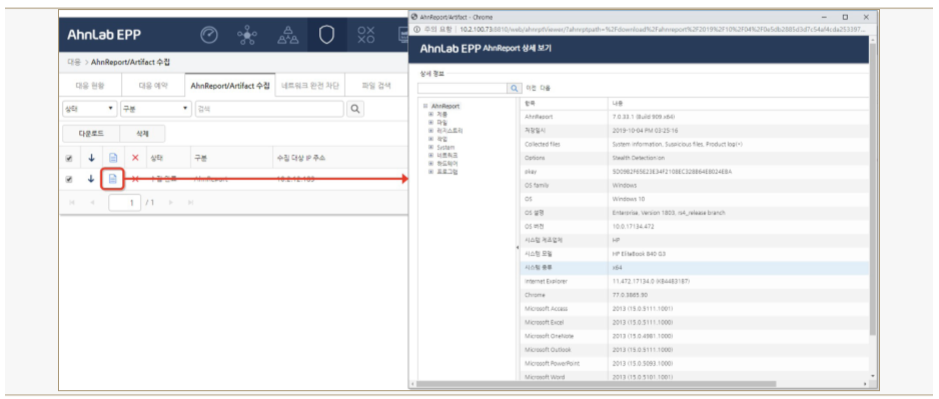Click the splitter collapse arrow in report viewer

(517, 247)
